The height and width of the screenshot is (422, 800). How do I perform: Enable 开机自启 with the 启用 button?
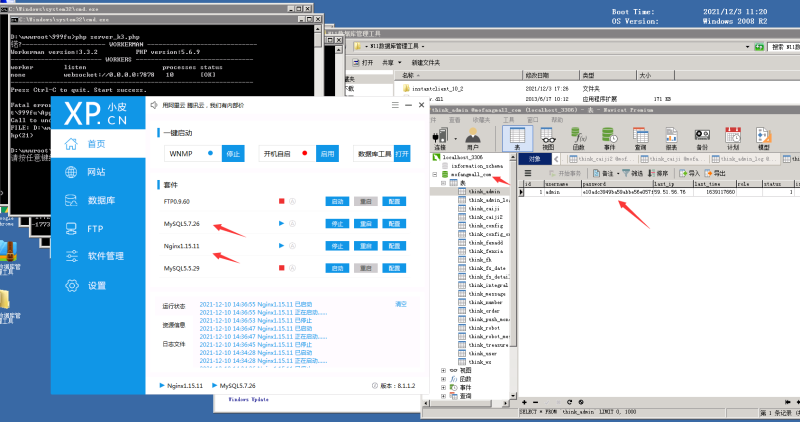click(327, 154)
